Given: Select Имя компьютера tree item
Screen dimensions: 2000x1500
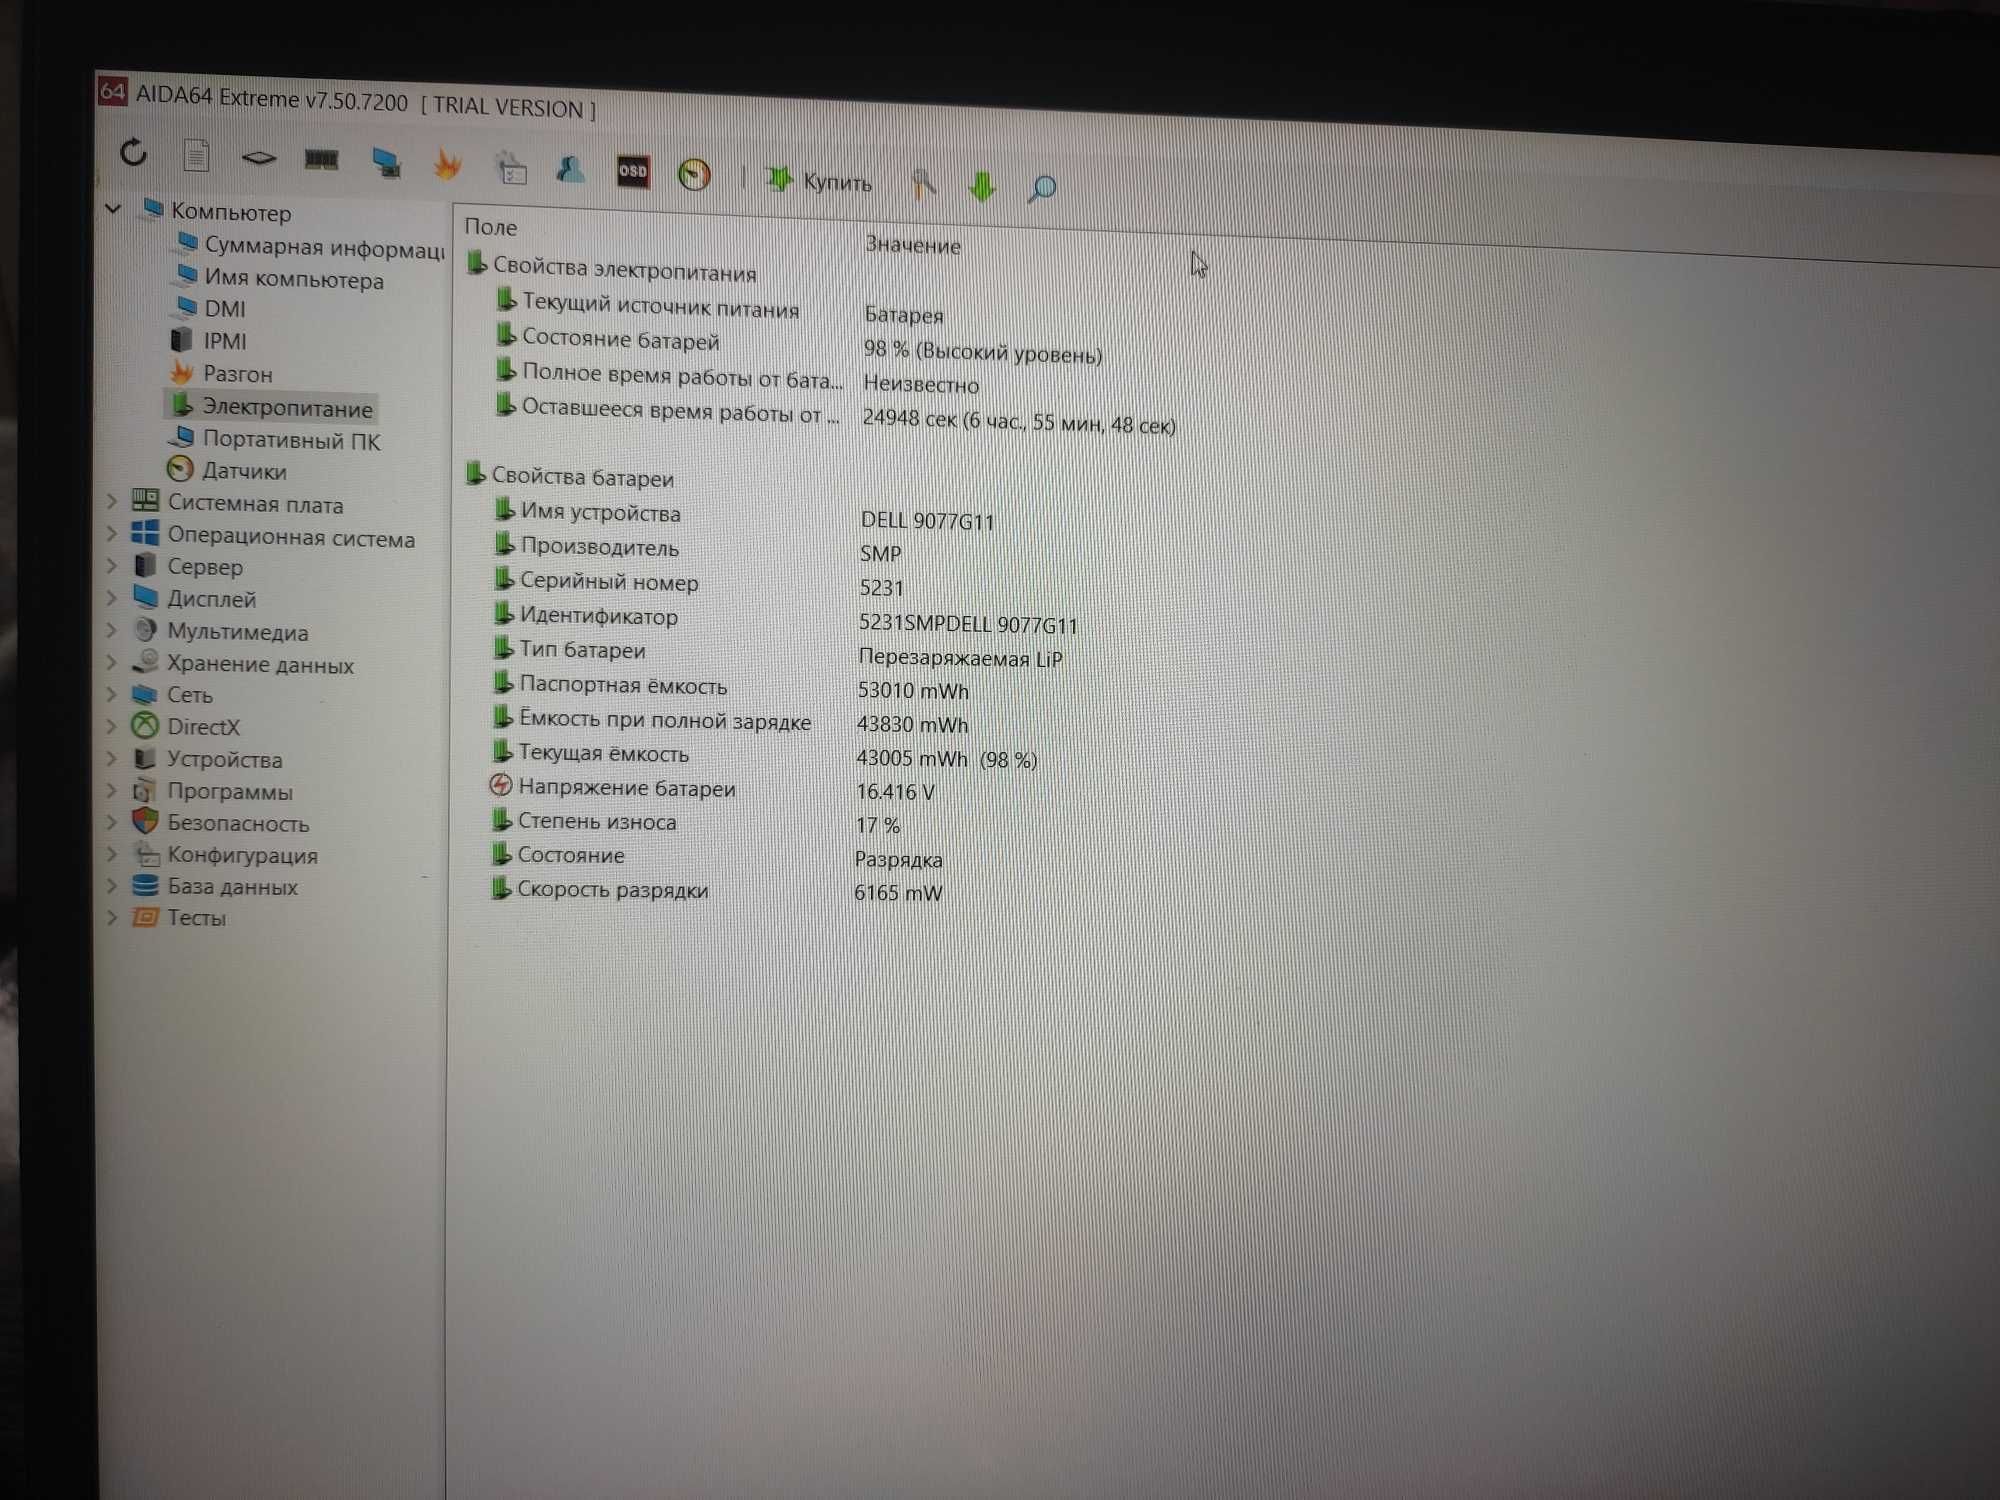Looking at the screenshot, I should (279, 278).
